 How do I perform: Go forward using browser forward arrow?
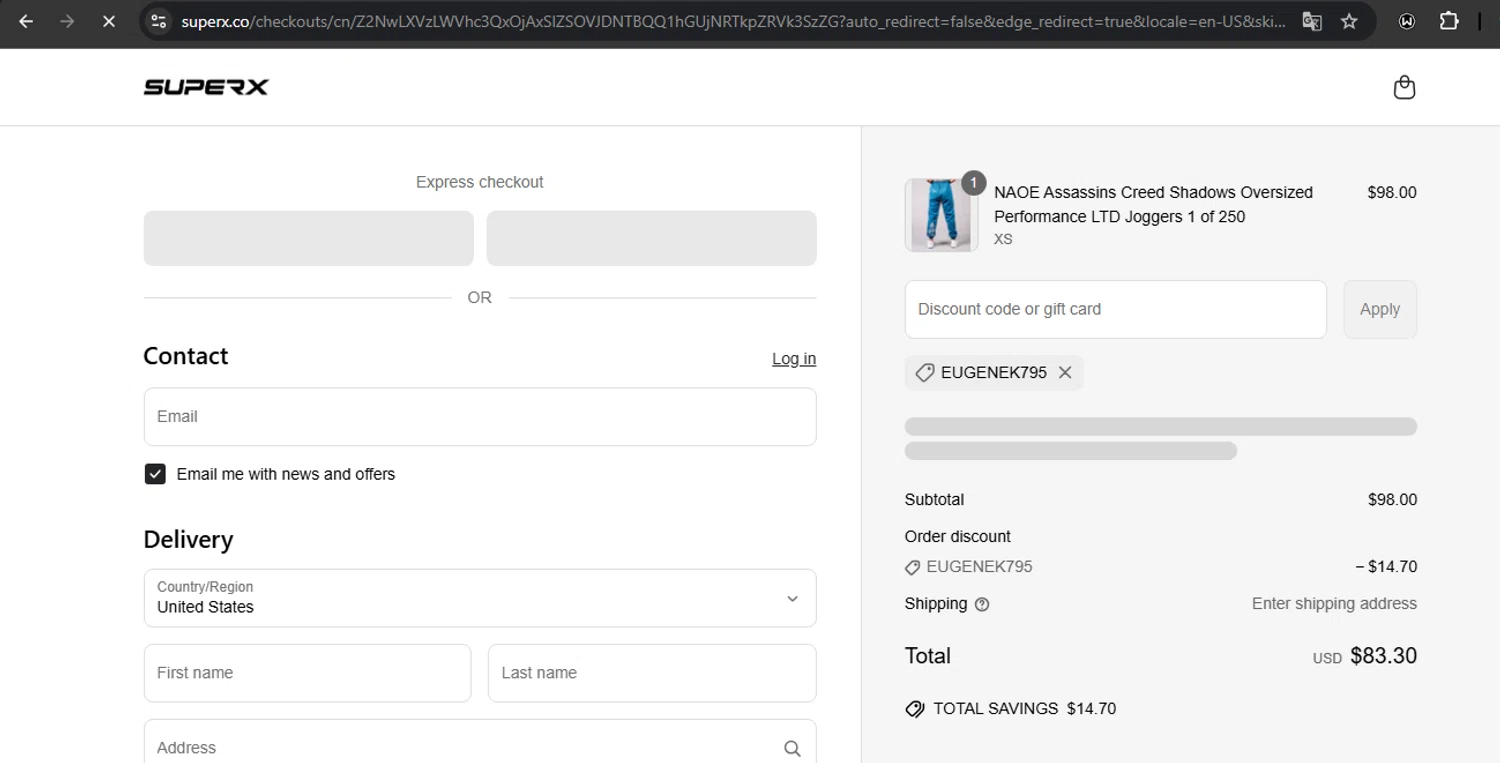coord(67,21)
